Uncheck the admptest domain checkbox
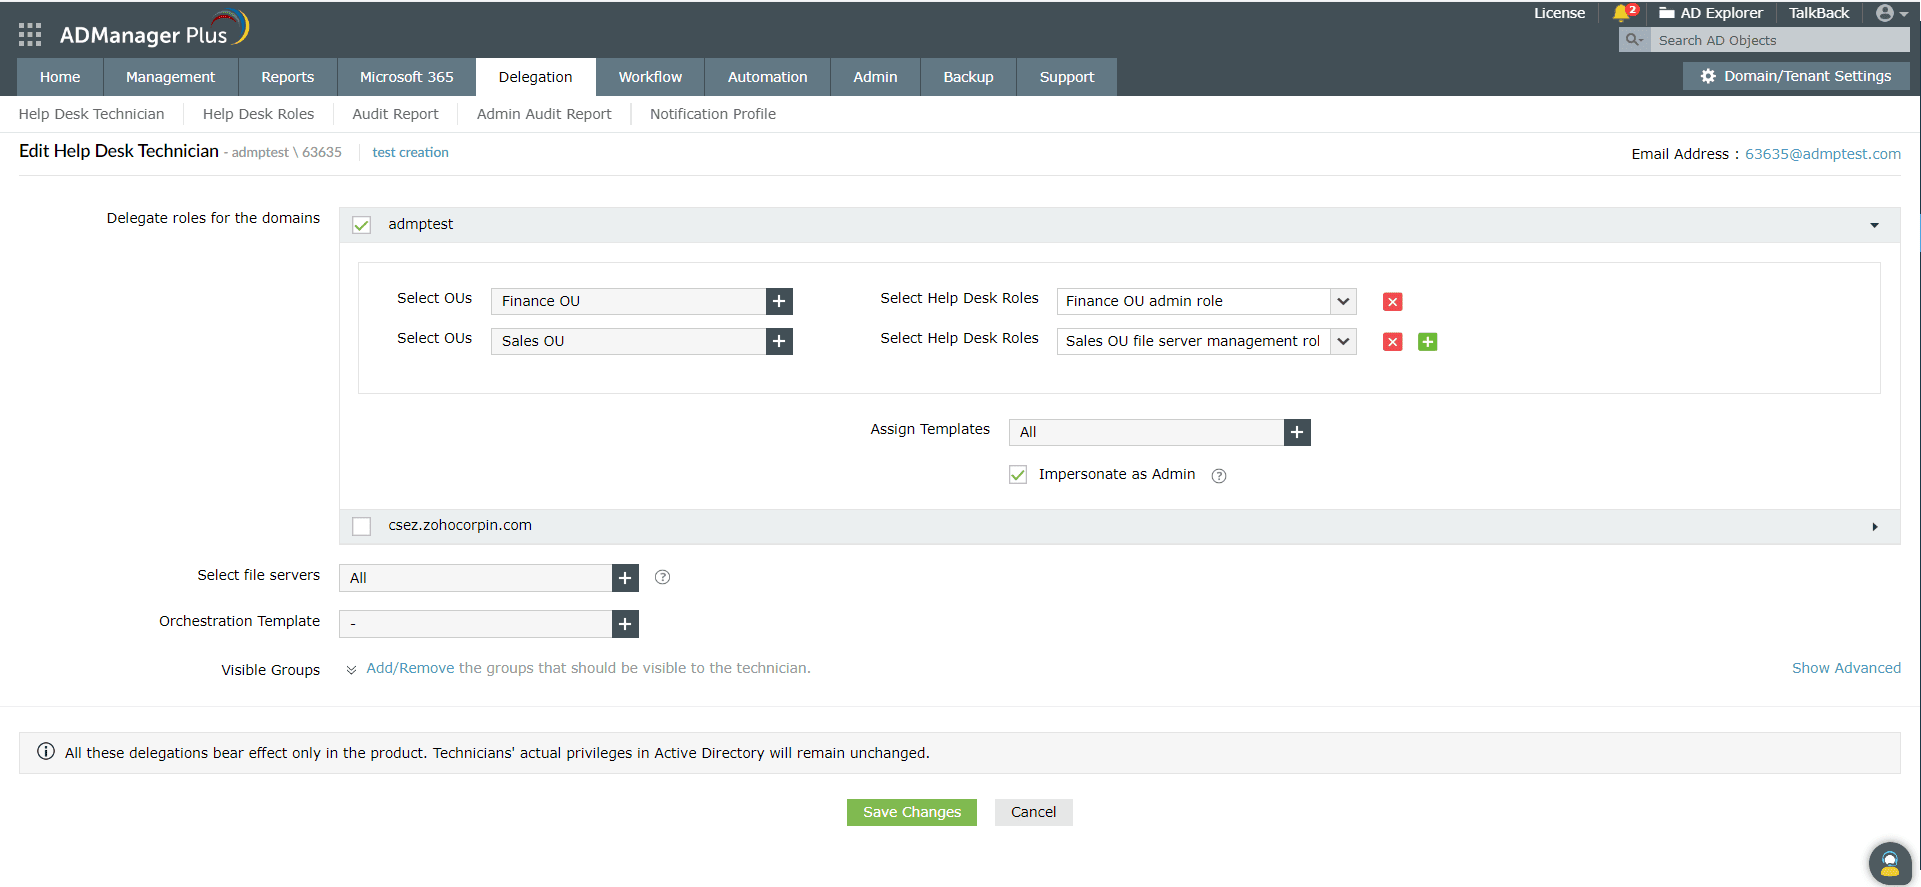1921x887 pixels. point(362,225)
